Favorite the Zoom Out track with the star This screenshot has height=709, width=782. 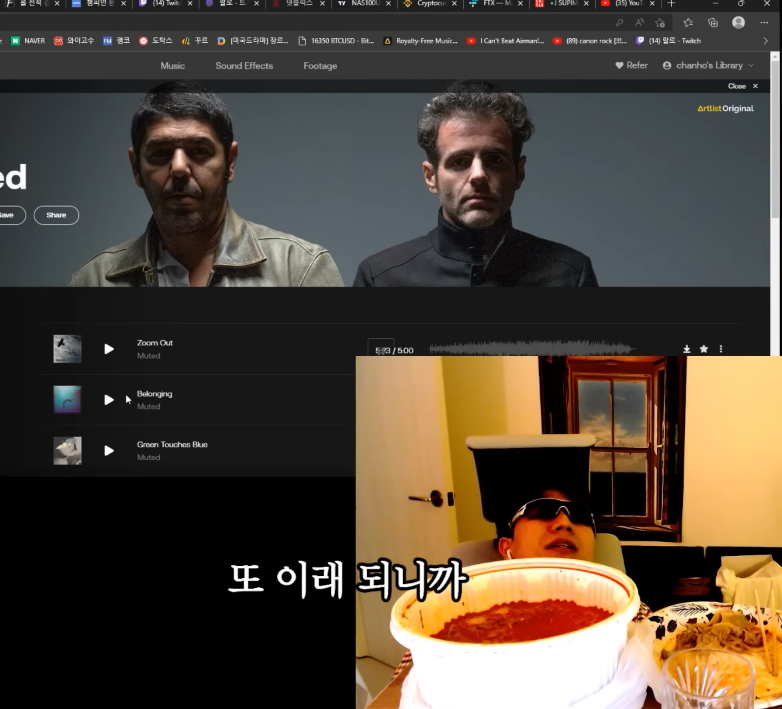[x=704, y=349]
